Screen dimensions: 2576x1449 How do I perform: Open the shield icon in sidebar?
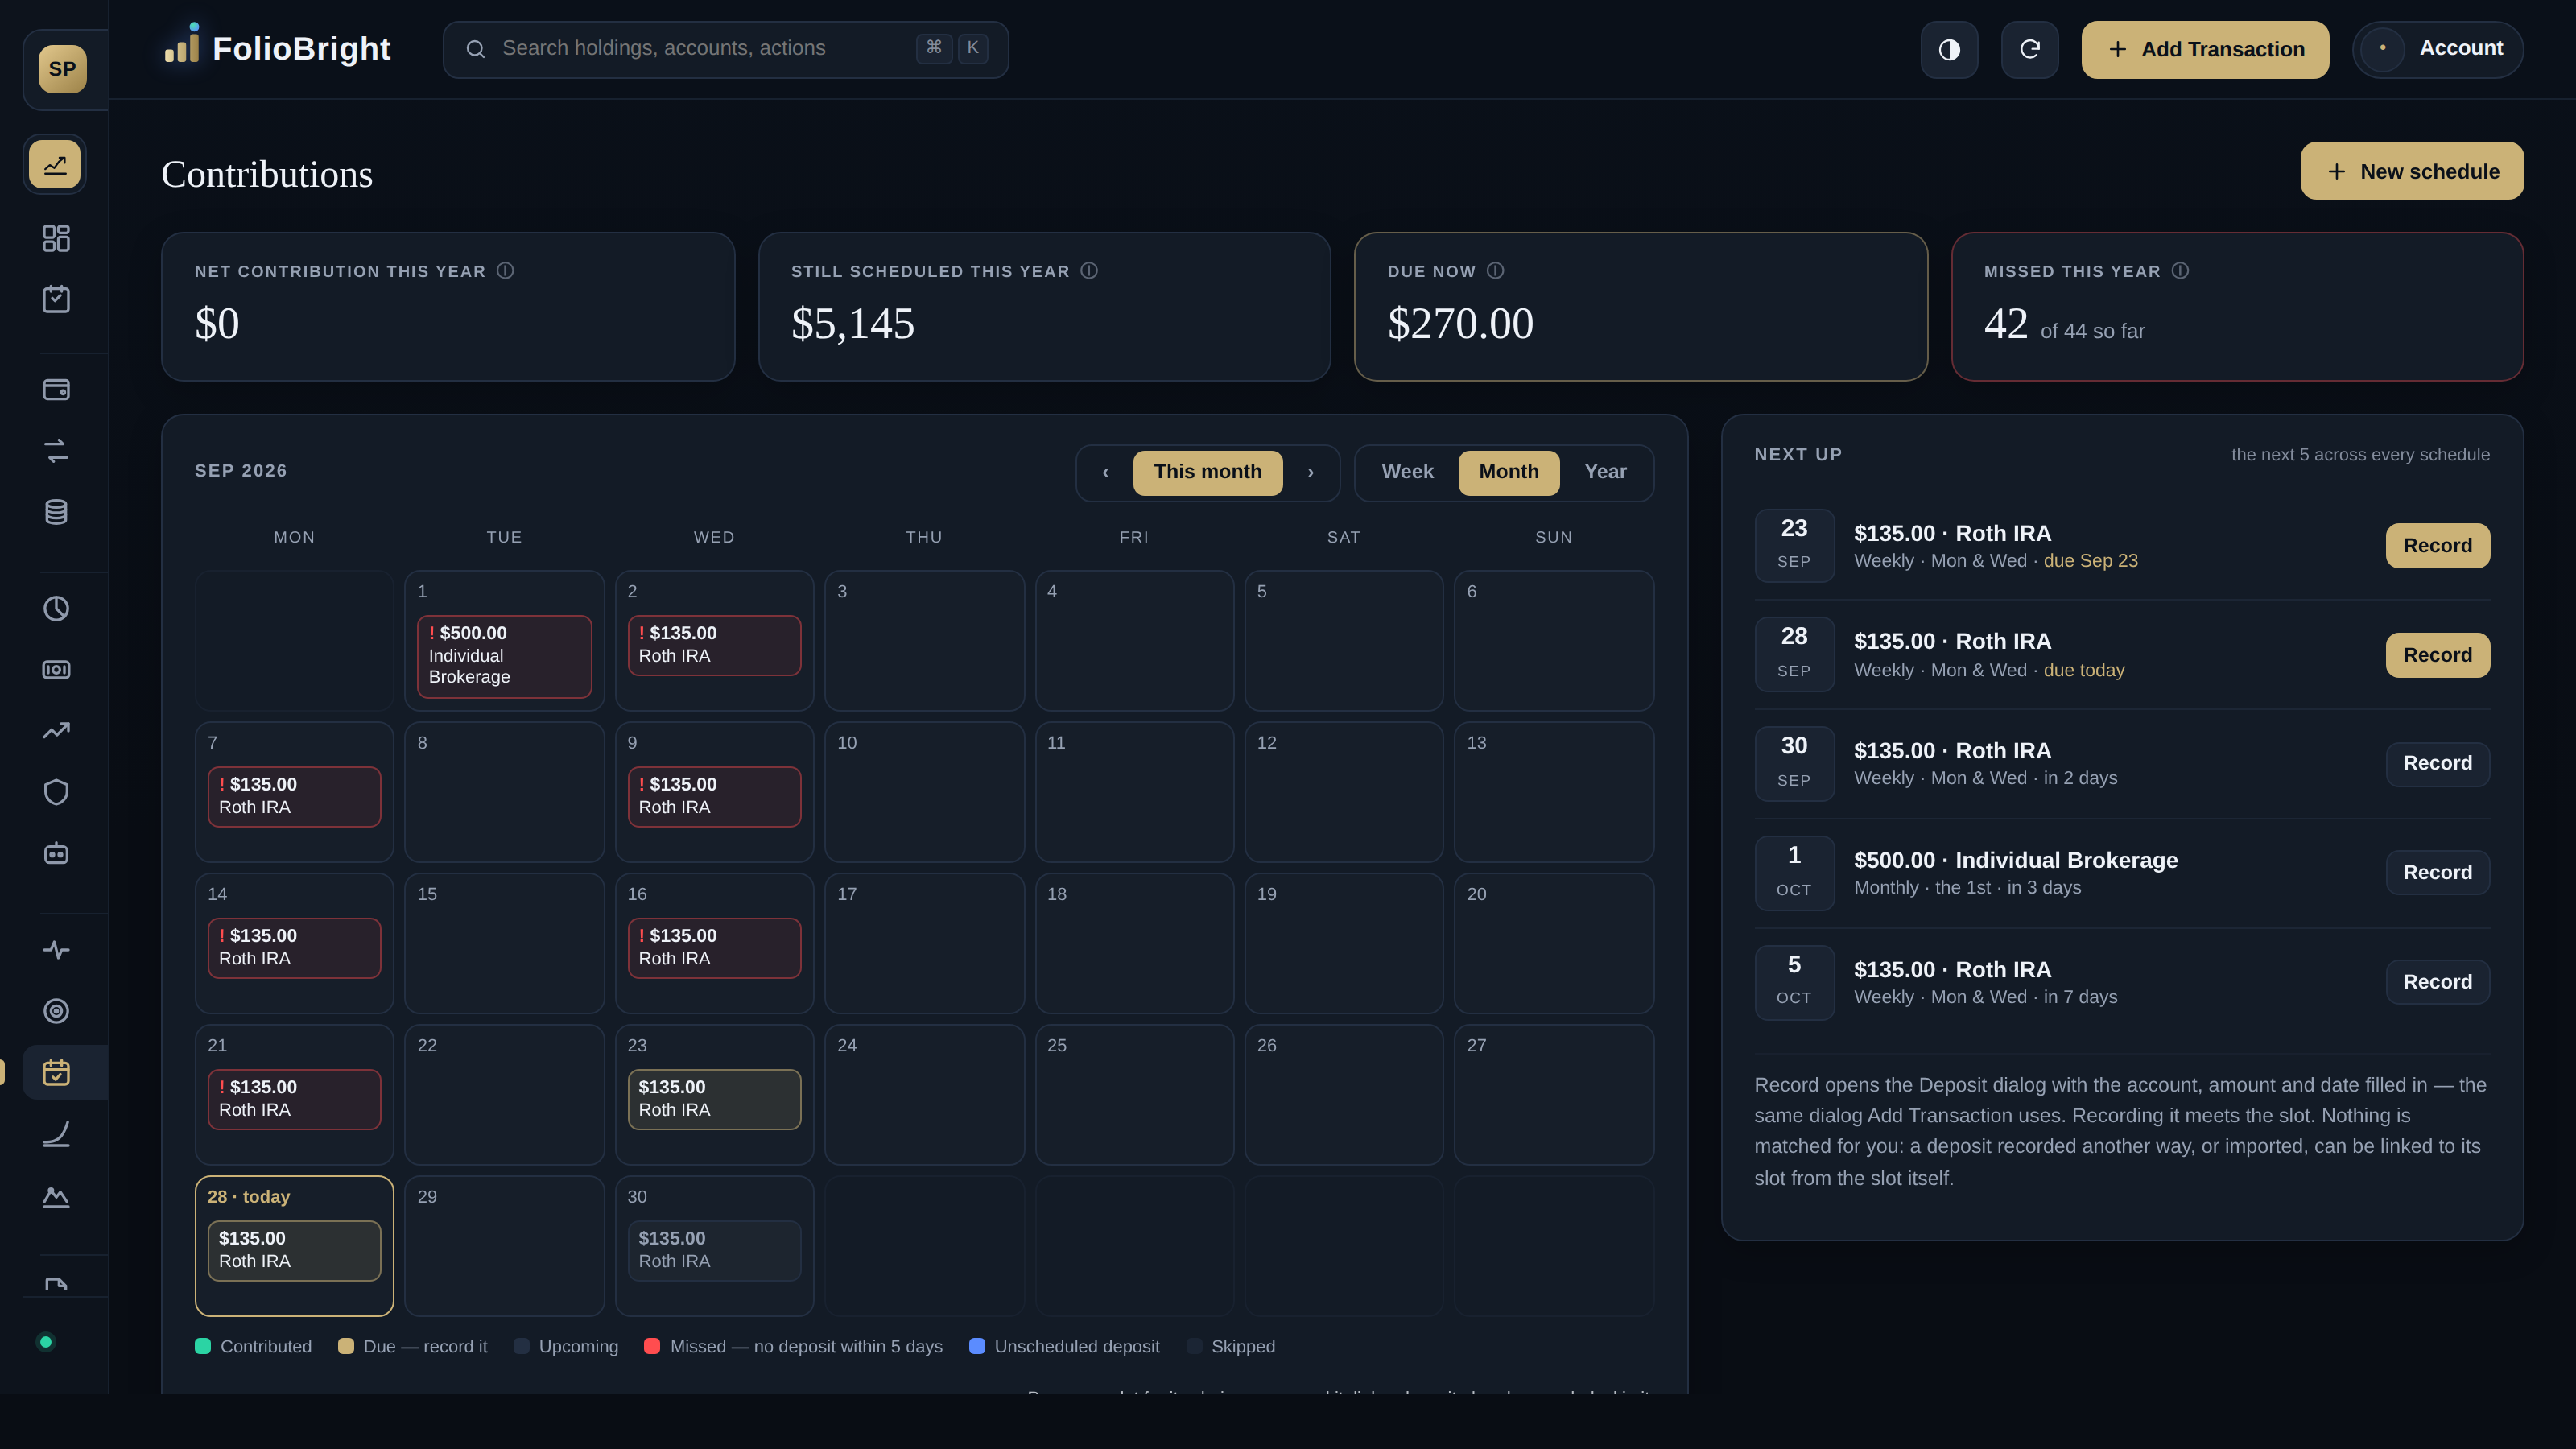(56, 792)
